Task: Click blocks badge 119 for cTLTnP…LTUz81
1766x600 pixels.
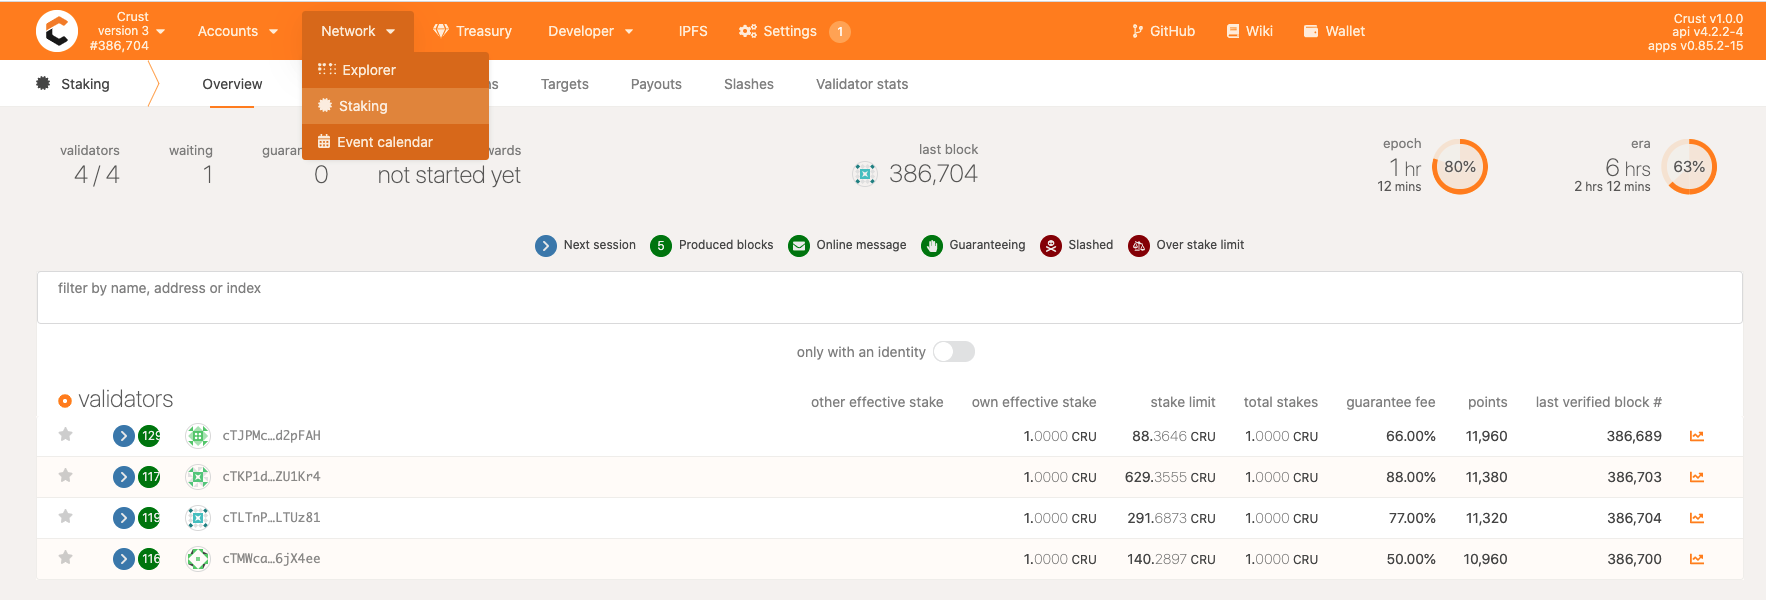Action: click(x=149, y=518)
